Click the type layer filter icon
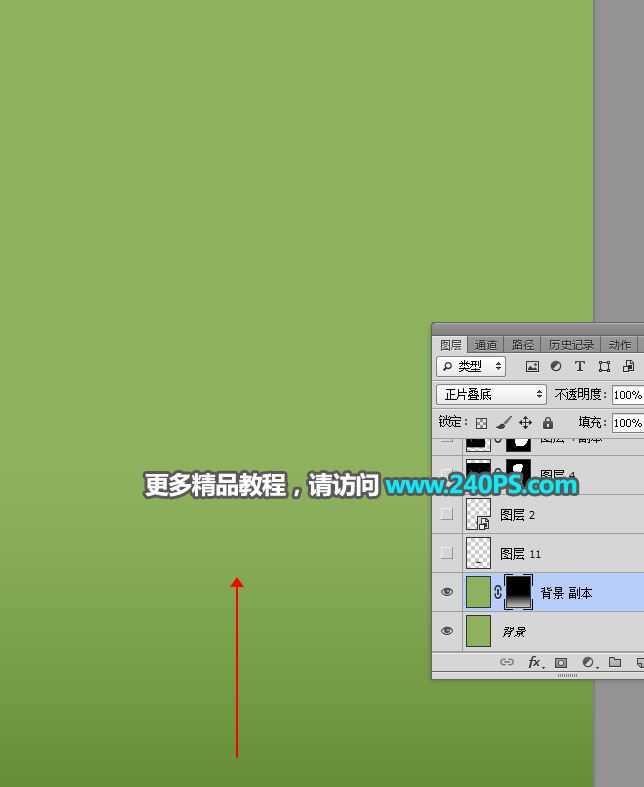 (579, 367)
